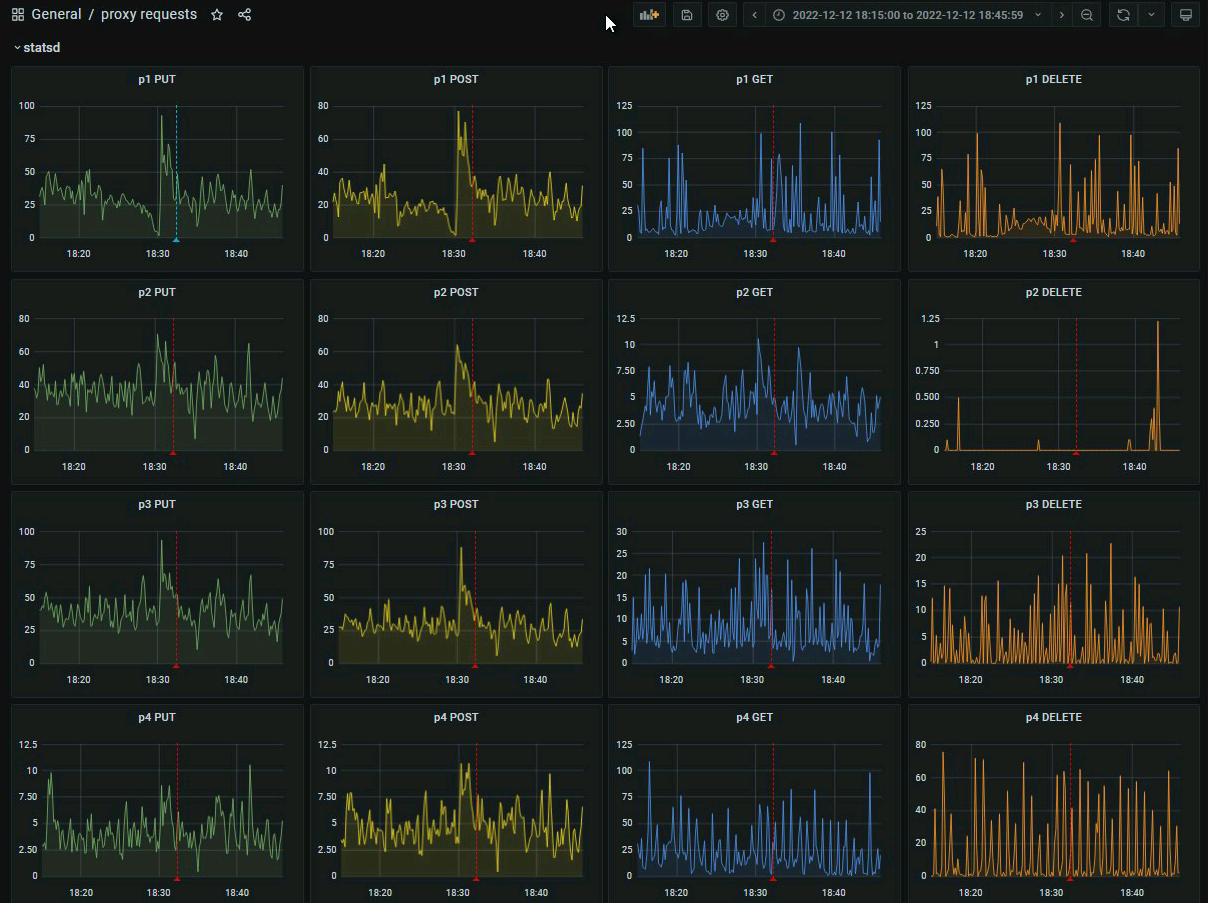Click red annotation marker in p4 GET
Viewport: 1208px width, 903px height.
point(773,878)
